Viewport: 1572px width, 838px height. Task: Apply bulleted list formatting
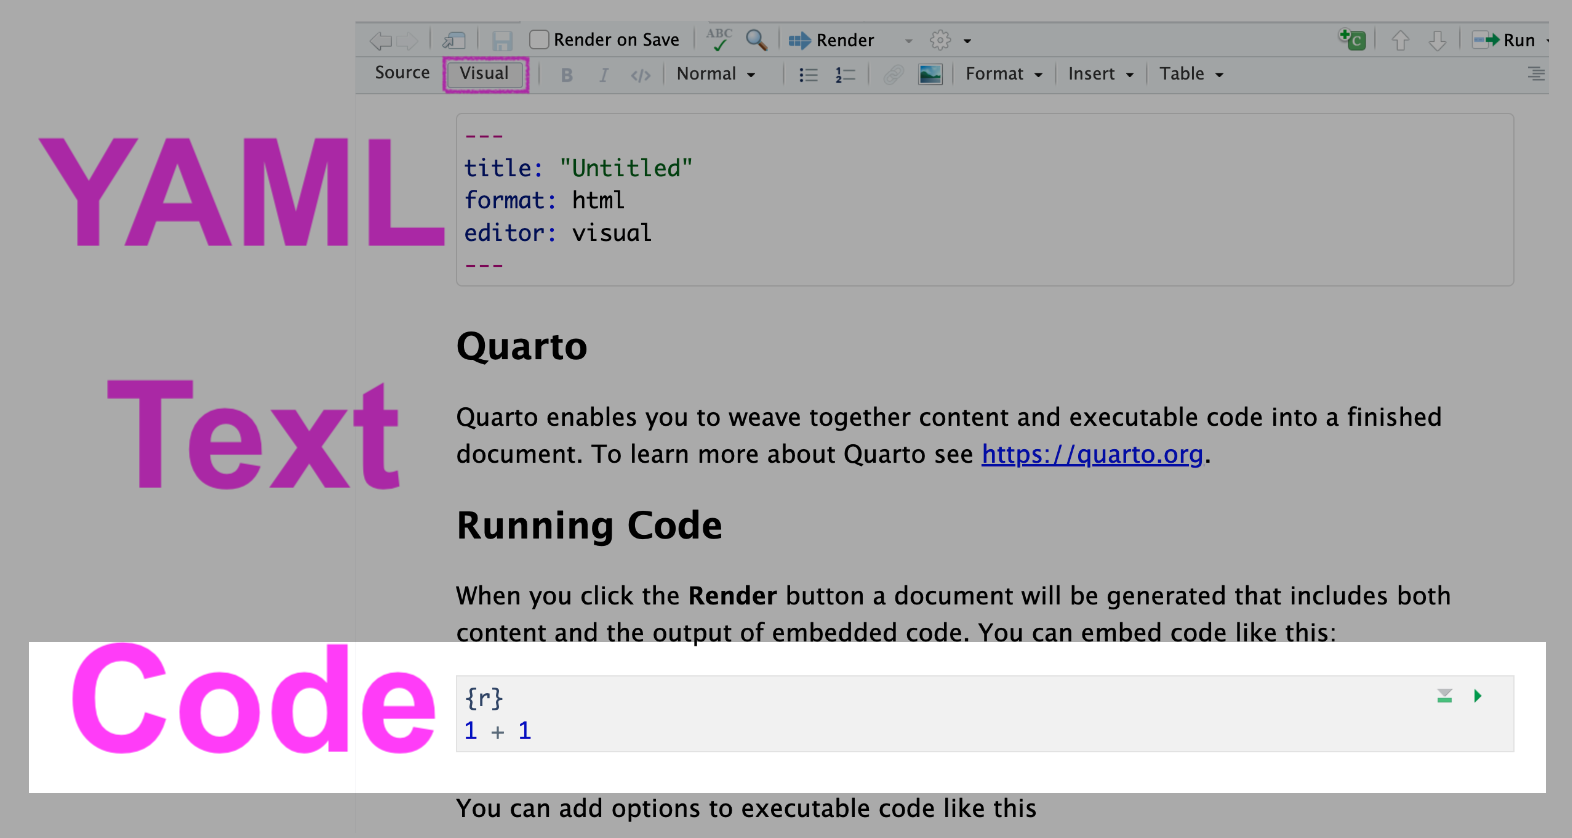(x=808, y=74)
